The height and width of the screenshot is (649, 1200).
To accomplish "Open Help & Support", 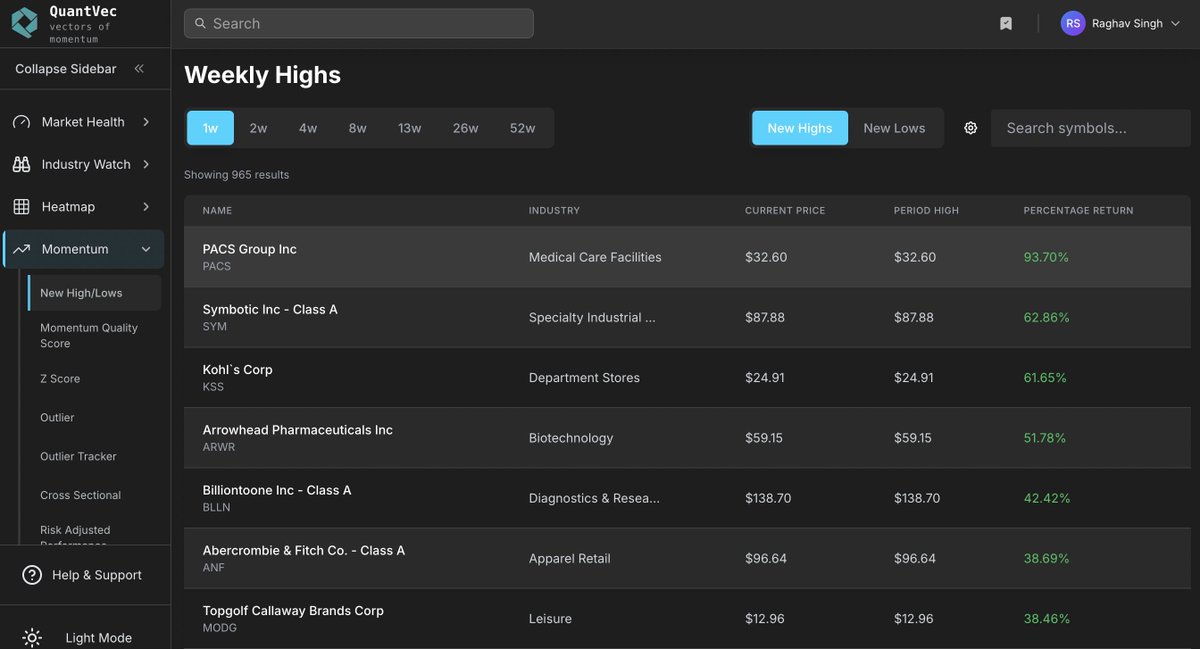I will click(x=85, y=575).
